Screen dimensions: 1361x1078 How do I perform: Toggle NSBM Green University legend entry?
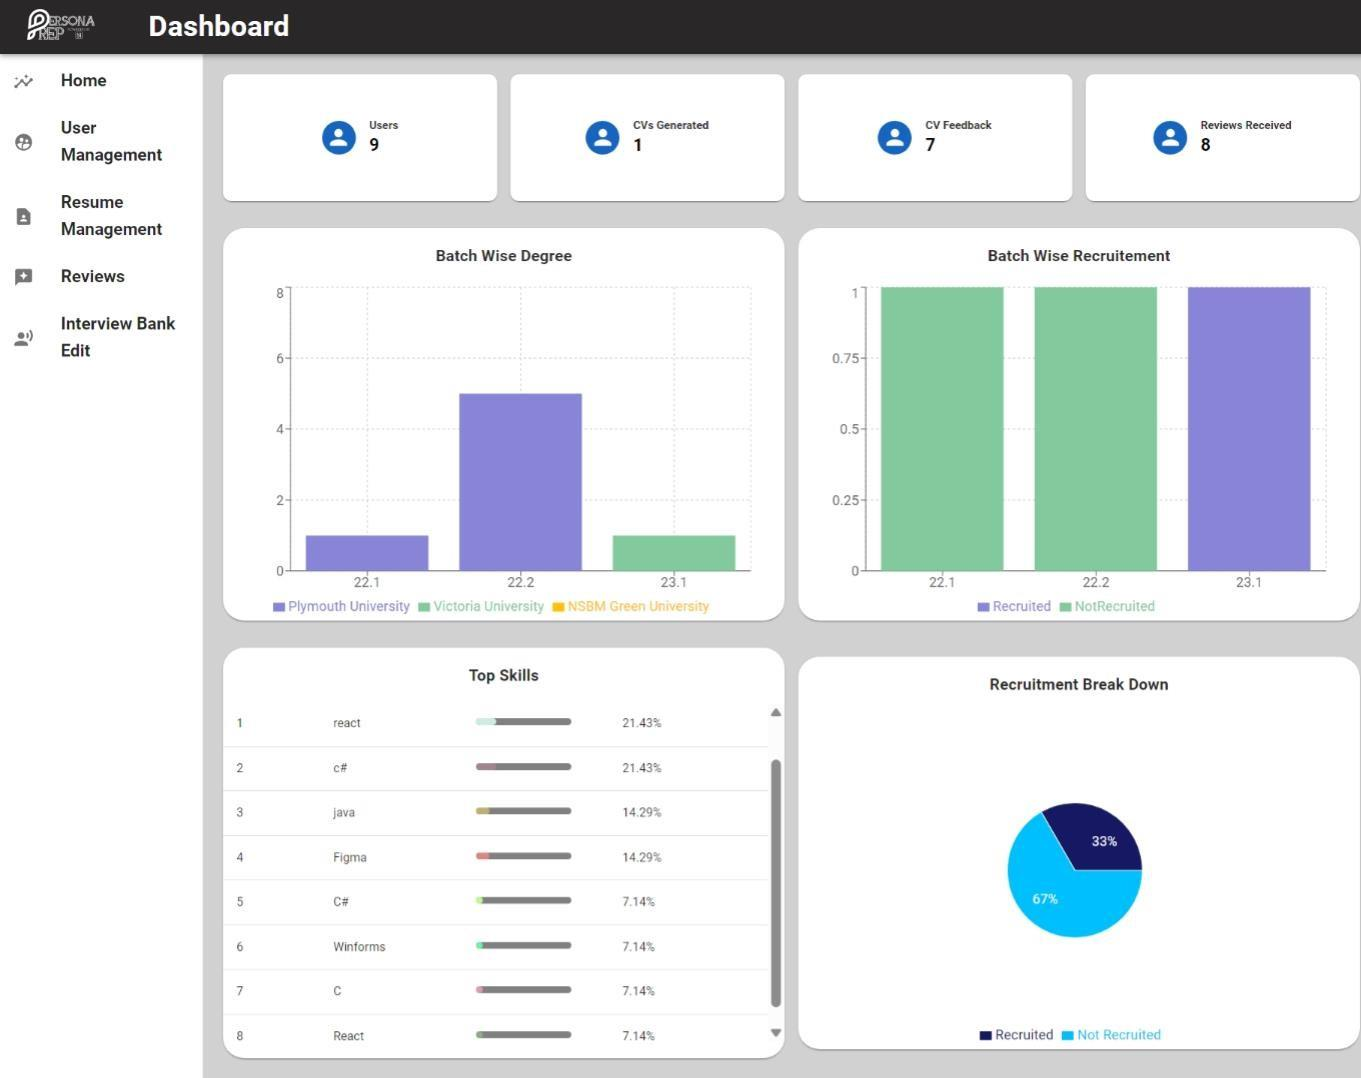630,606
